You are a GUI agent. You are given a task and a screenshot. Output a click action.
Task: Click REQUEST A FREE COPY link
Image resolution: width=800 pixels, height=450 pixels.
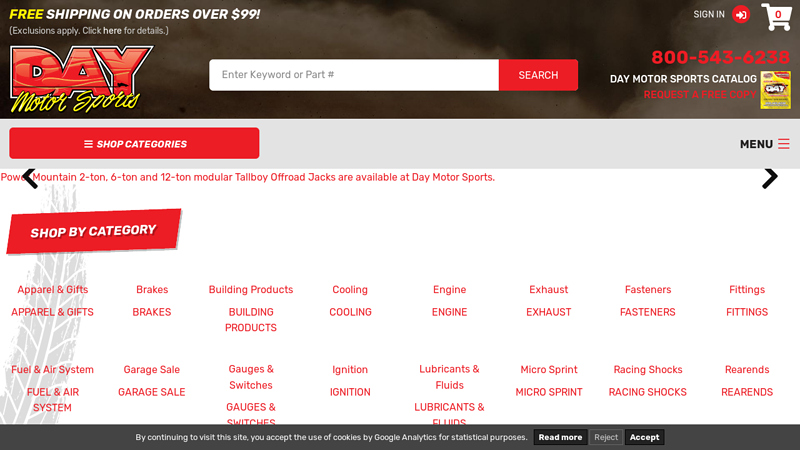click(x=699, y=94)
